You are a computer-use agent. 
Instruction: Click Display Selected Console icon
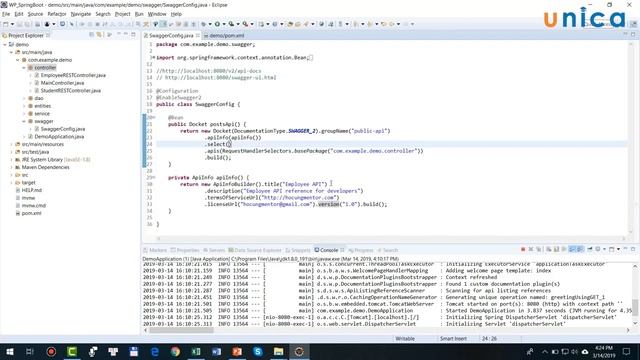pyautogui.click(x=598, y=249)
